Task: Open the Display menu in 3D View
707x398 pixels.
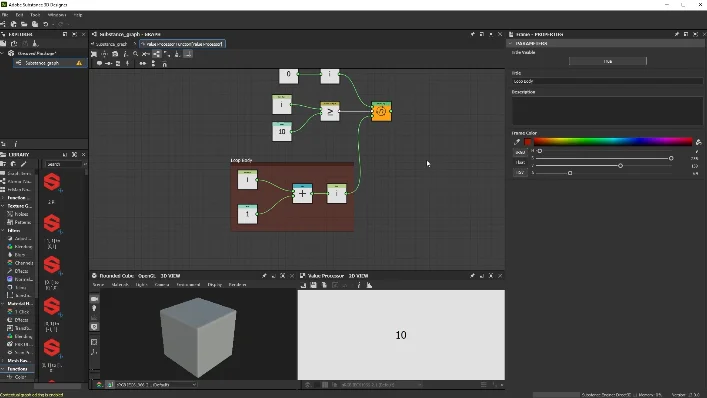Action: pos(215,285)
